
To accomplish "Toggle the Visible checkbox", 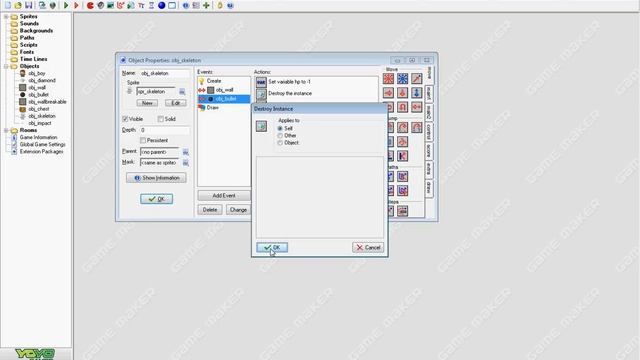I will tap(125, 119).
